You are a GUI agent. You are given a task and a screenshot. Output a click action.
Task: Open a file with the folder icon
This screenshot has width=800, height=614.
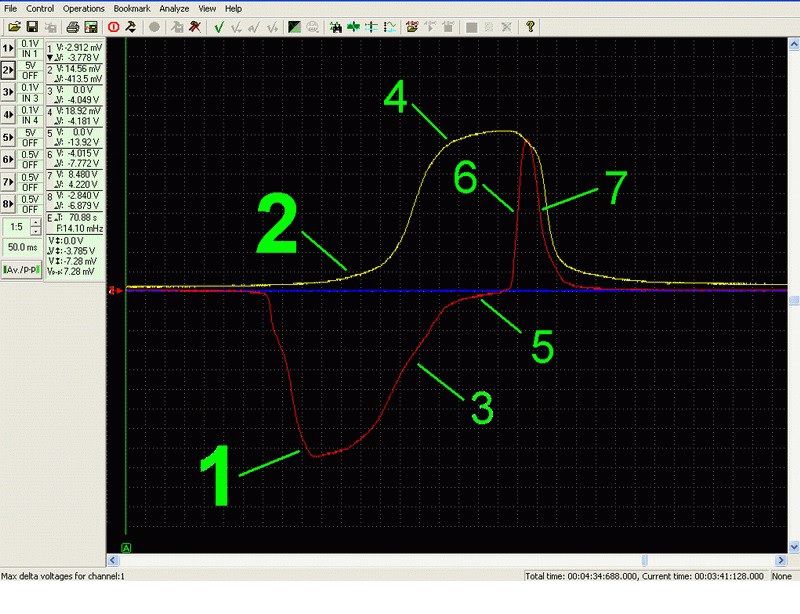pyautogui.click(x=14, y=27)
